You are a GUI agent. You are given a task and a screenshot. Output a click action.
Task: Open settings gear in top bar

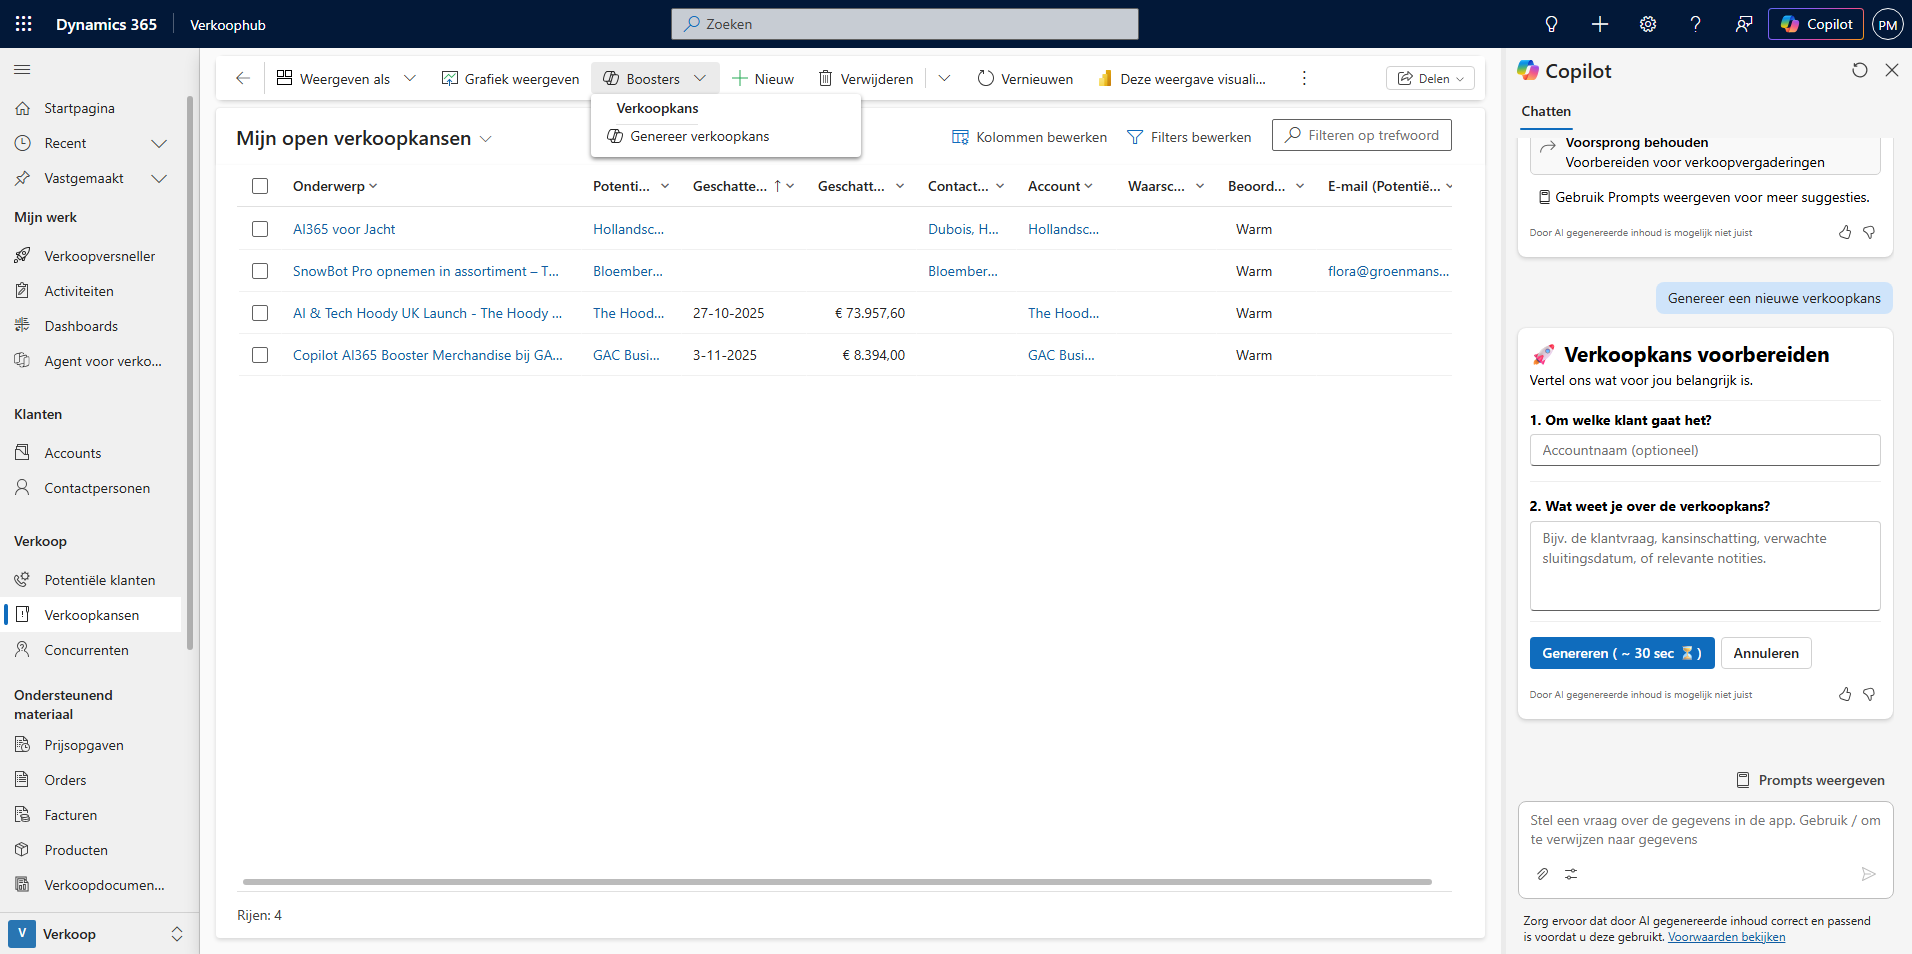tap(1647, 24)
